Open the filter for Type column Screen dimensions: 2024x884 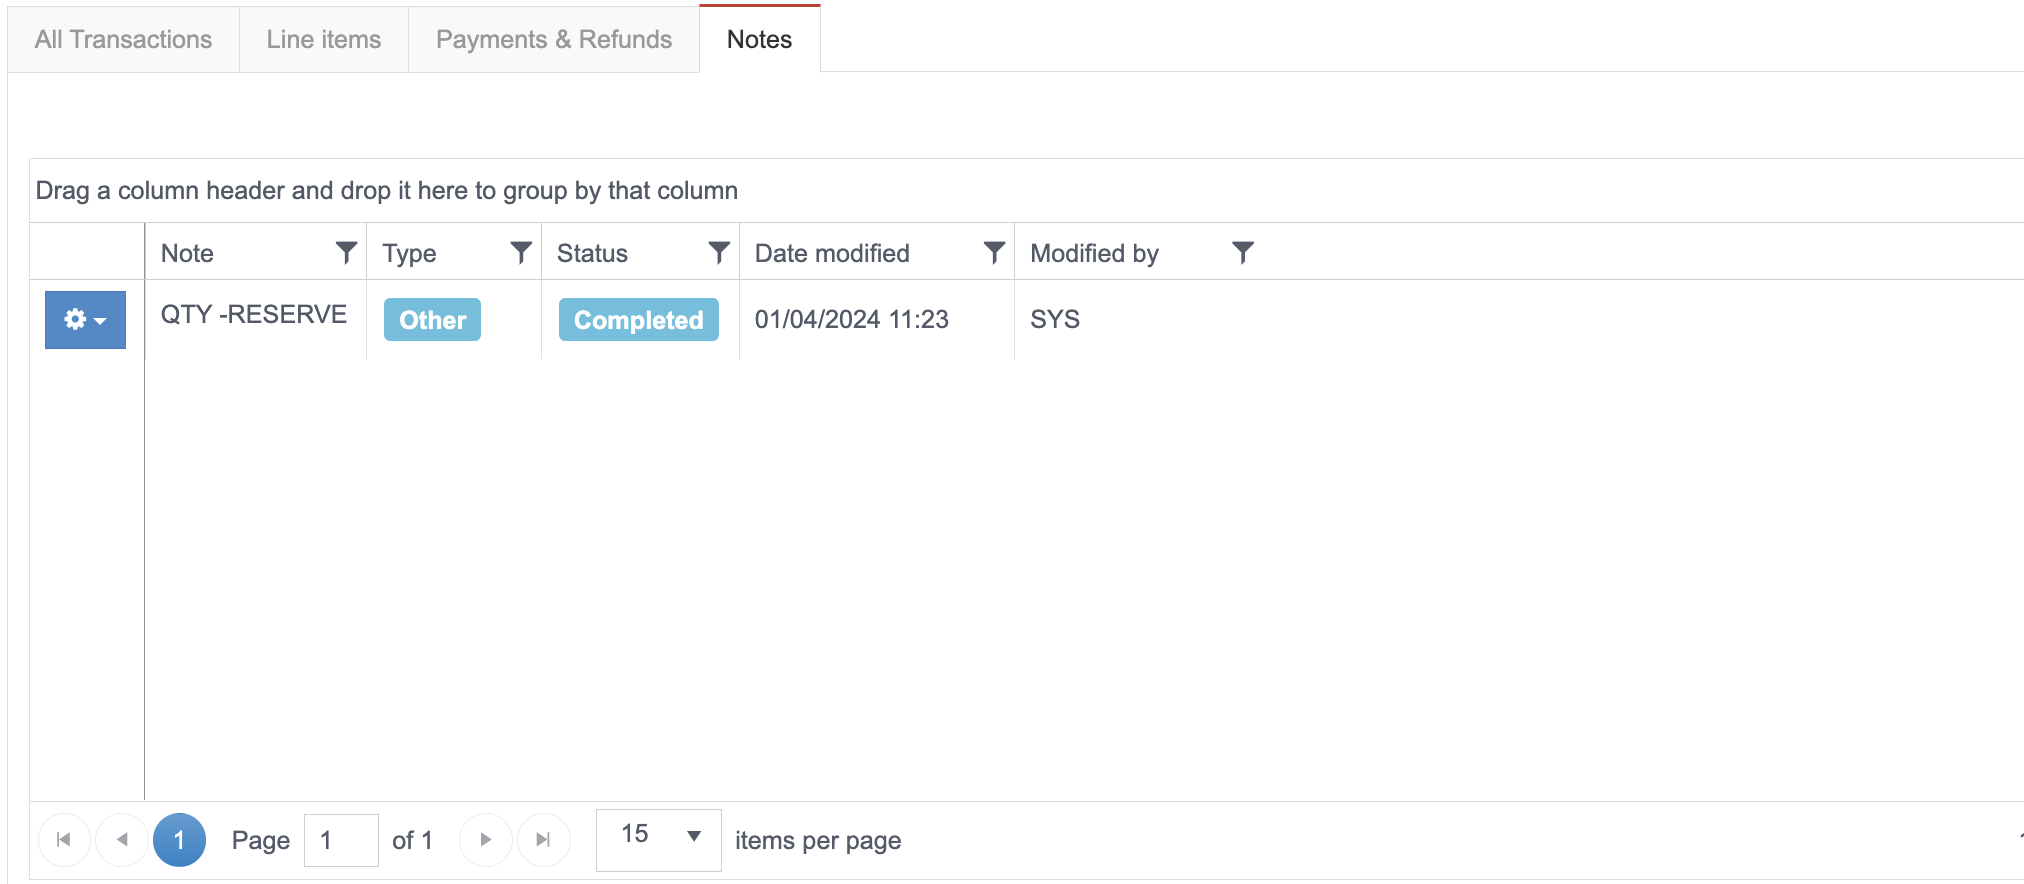point(520,253)
